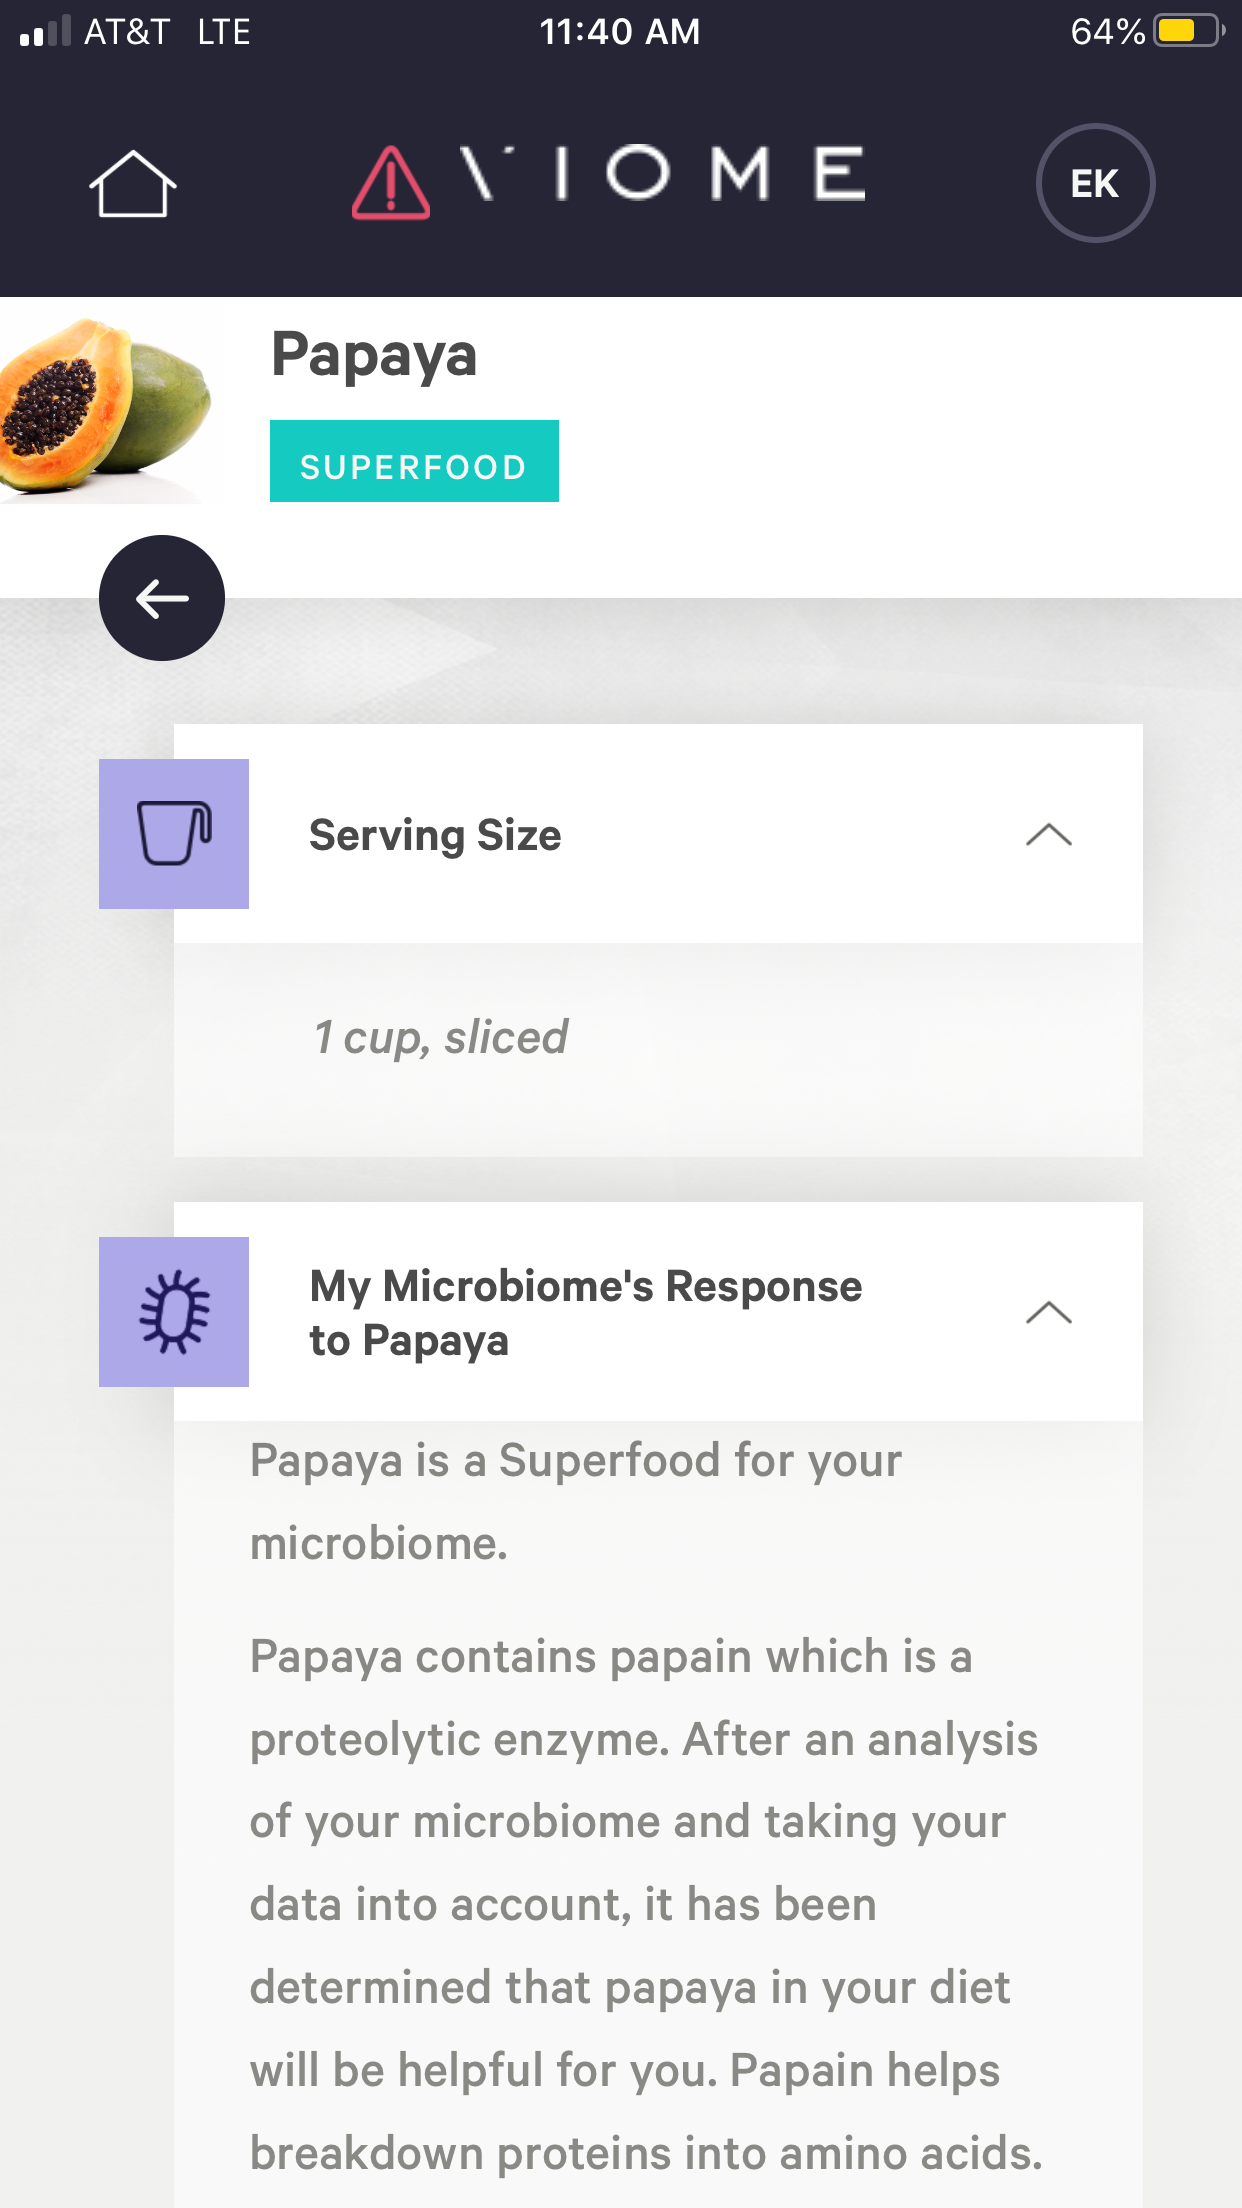The image size is (1242, 2208).
Task: Tap the "Papaya is a Superfood" sentence
Action: pos(575,1501)
